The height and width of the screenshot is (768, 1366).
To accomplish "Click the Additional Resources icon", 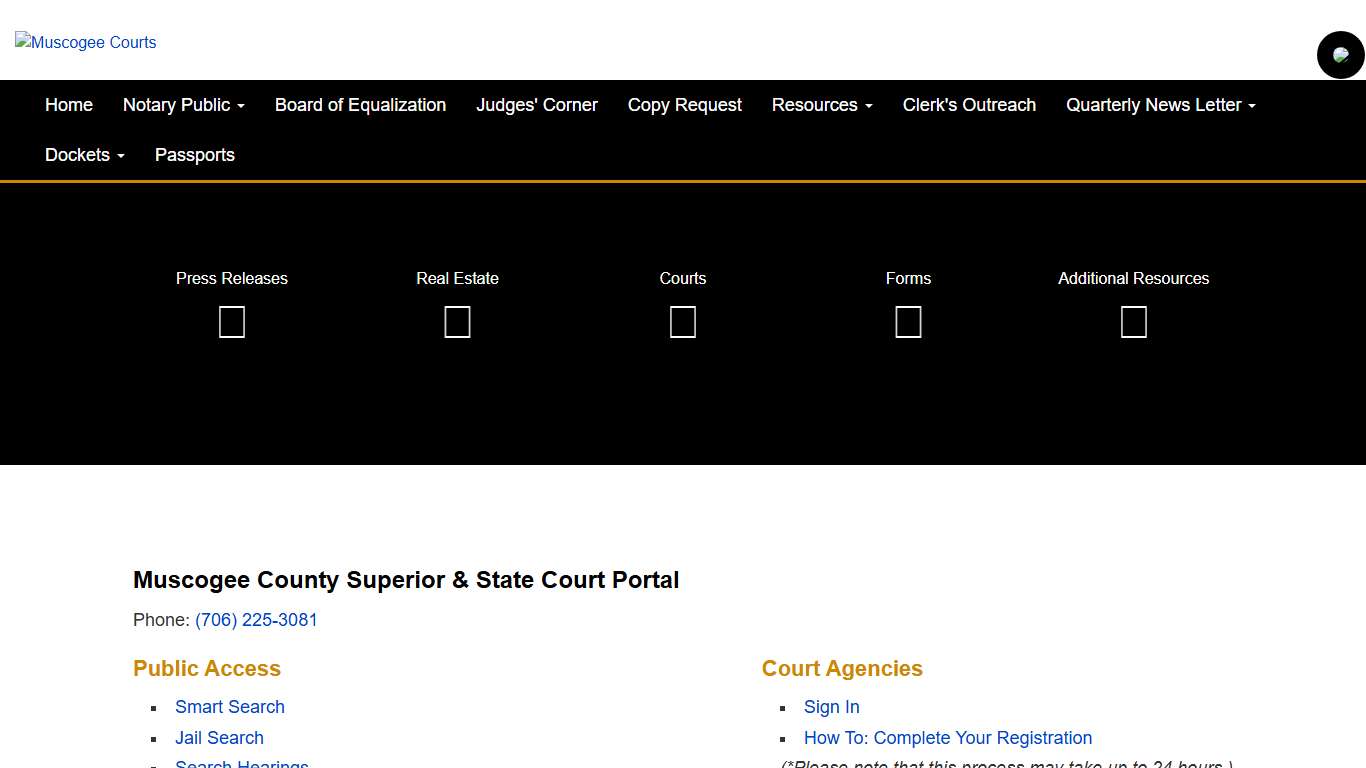I will [x=1133, y=321].
